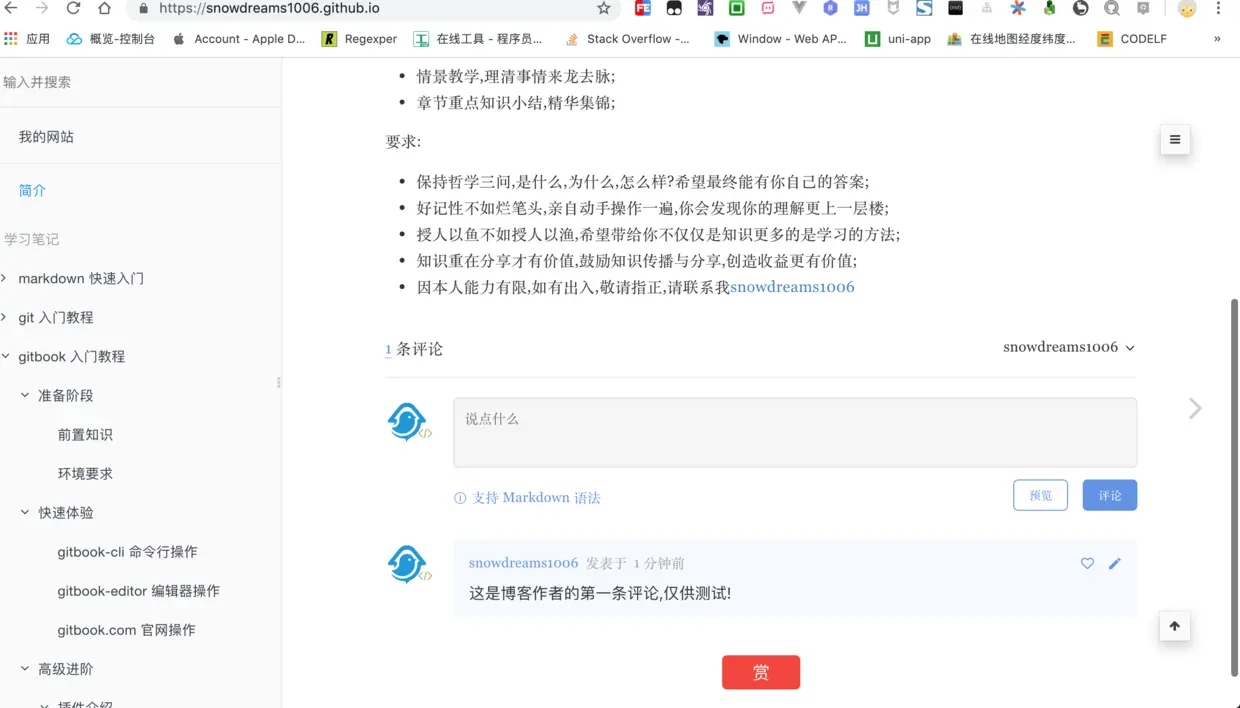Screen dimensions: 1240x708
Task: Click the 评论 submit button
Action: [1109, 495]
